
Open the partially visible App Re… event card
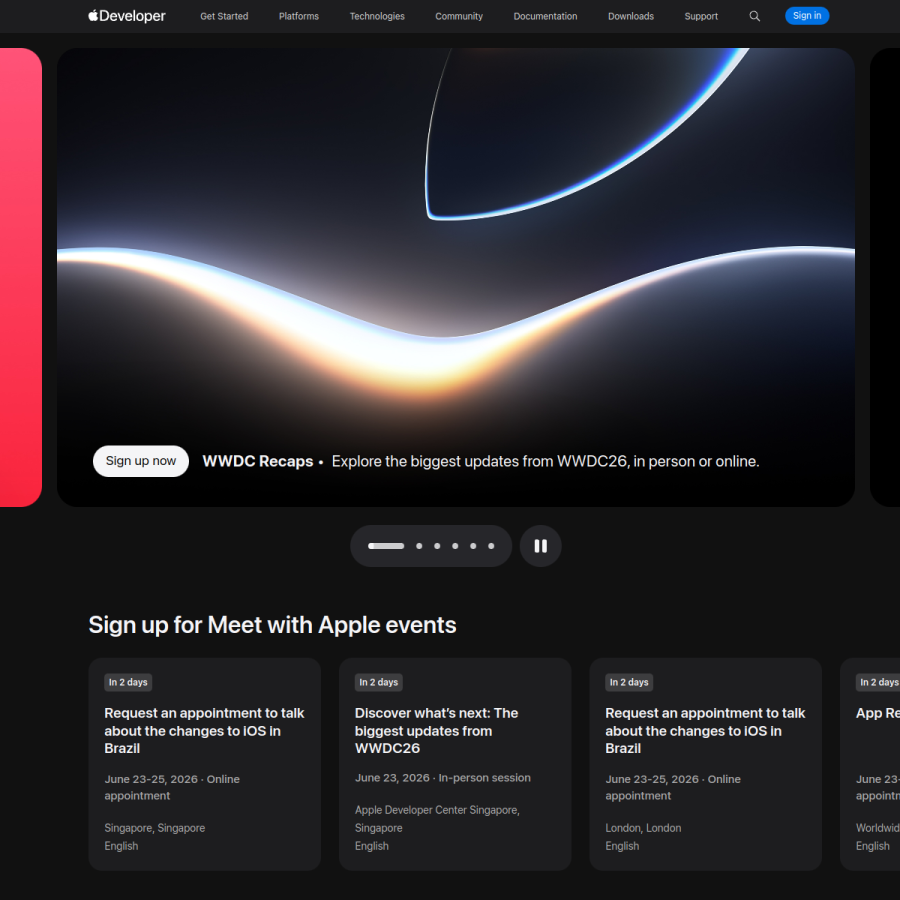click(x=870, y=764)
